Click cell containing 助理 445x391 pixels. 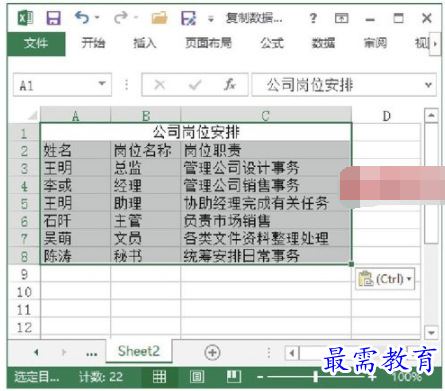146,203
